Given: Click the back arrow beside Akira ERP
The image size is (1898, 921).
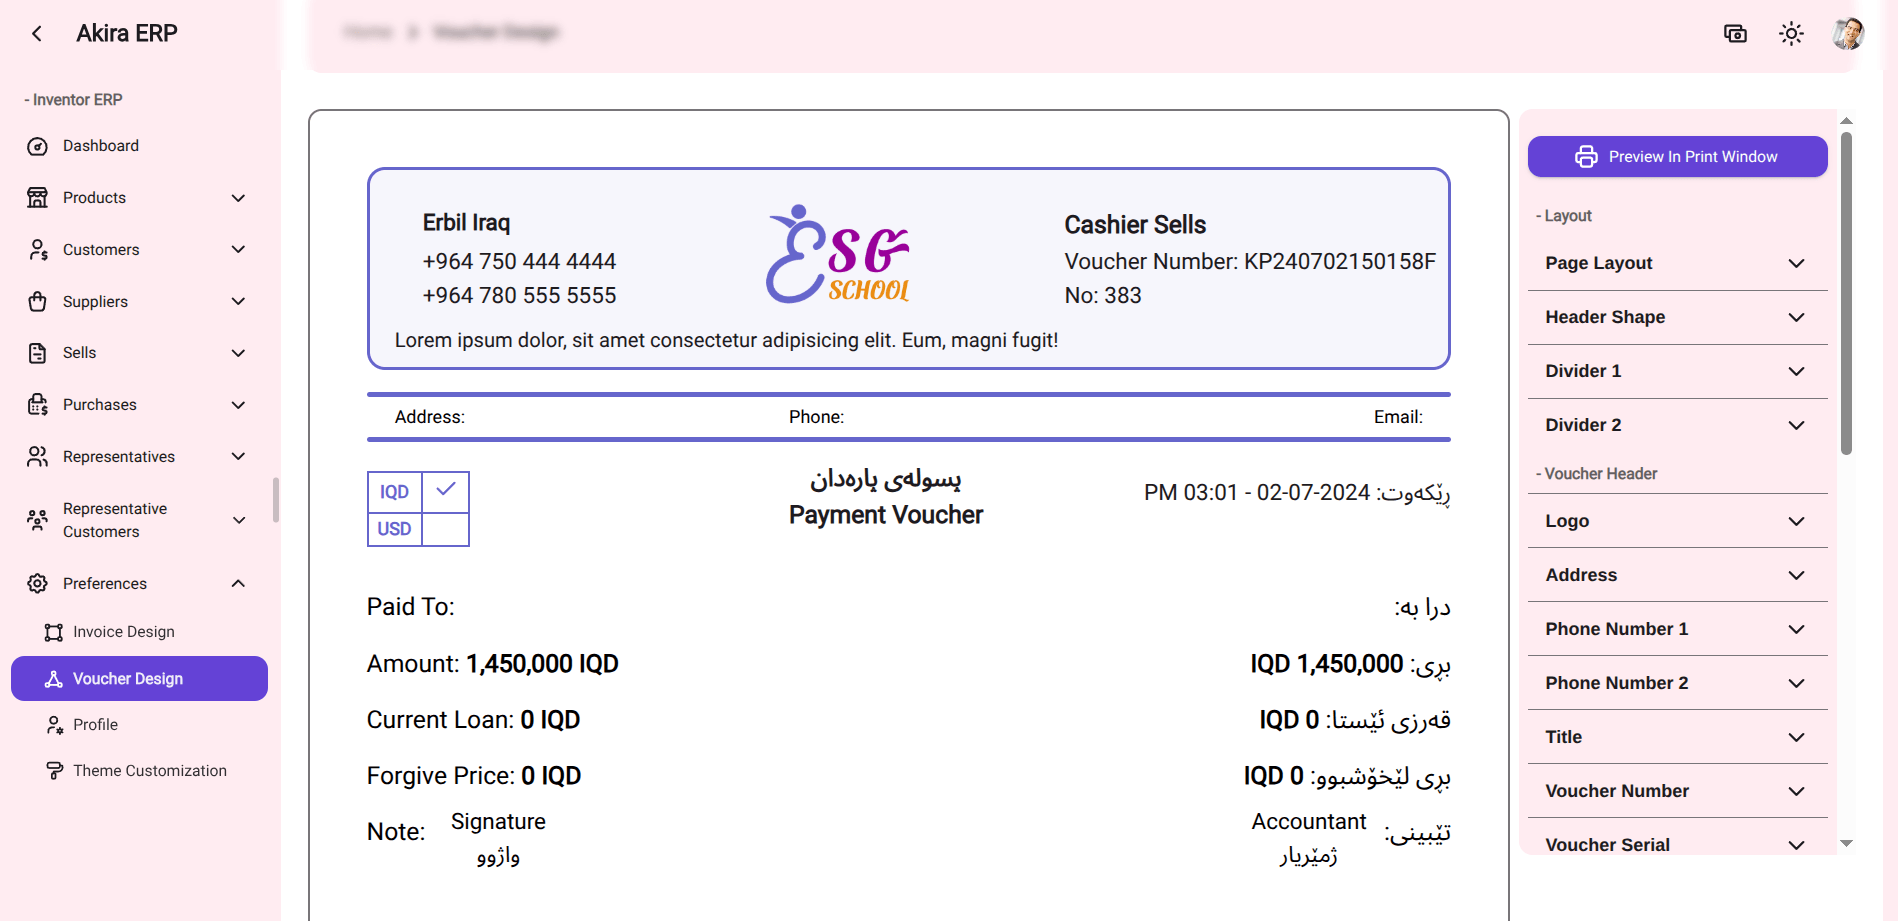Looking at the screenshot, I should click(37, 34).
